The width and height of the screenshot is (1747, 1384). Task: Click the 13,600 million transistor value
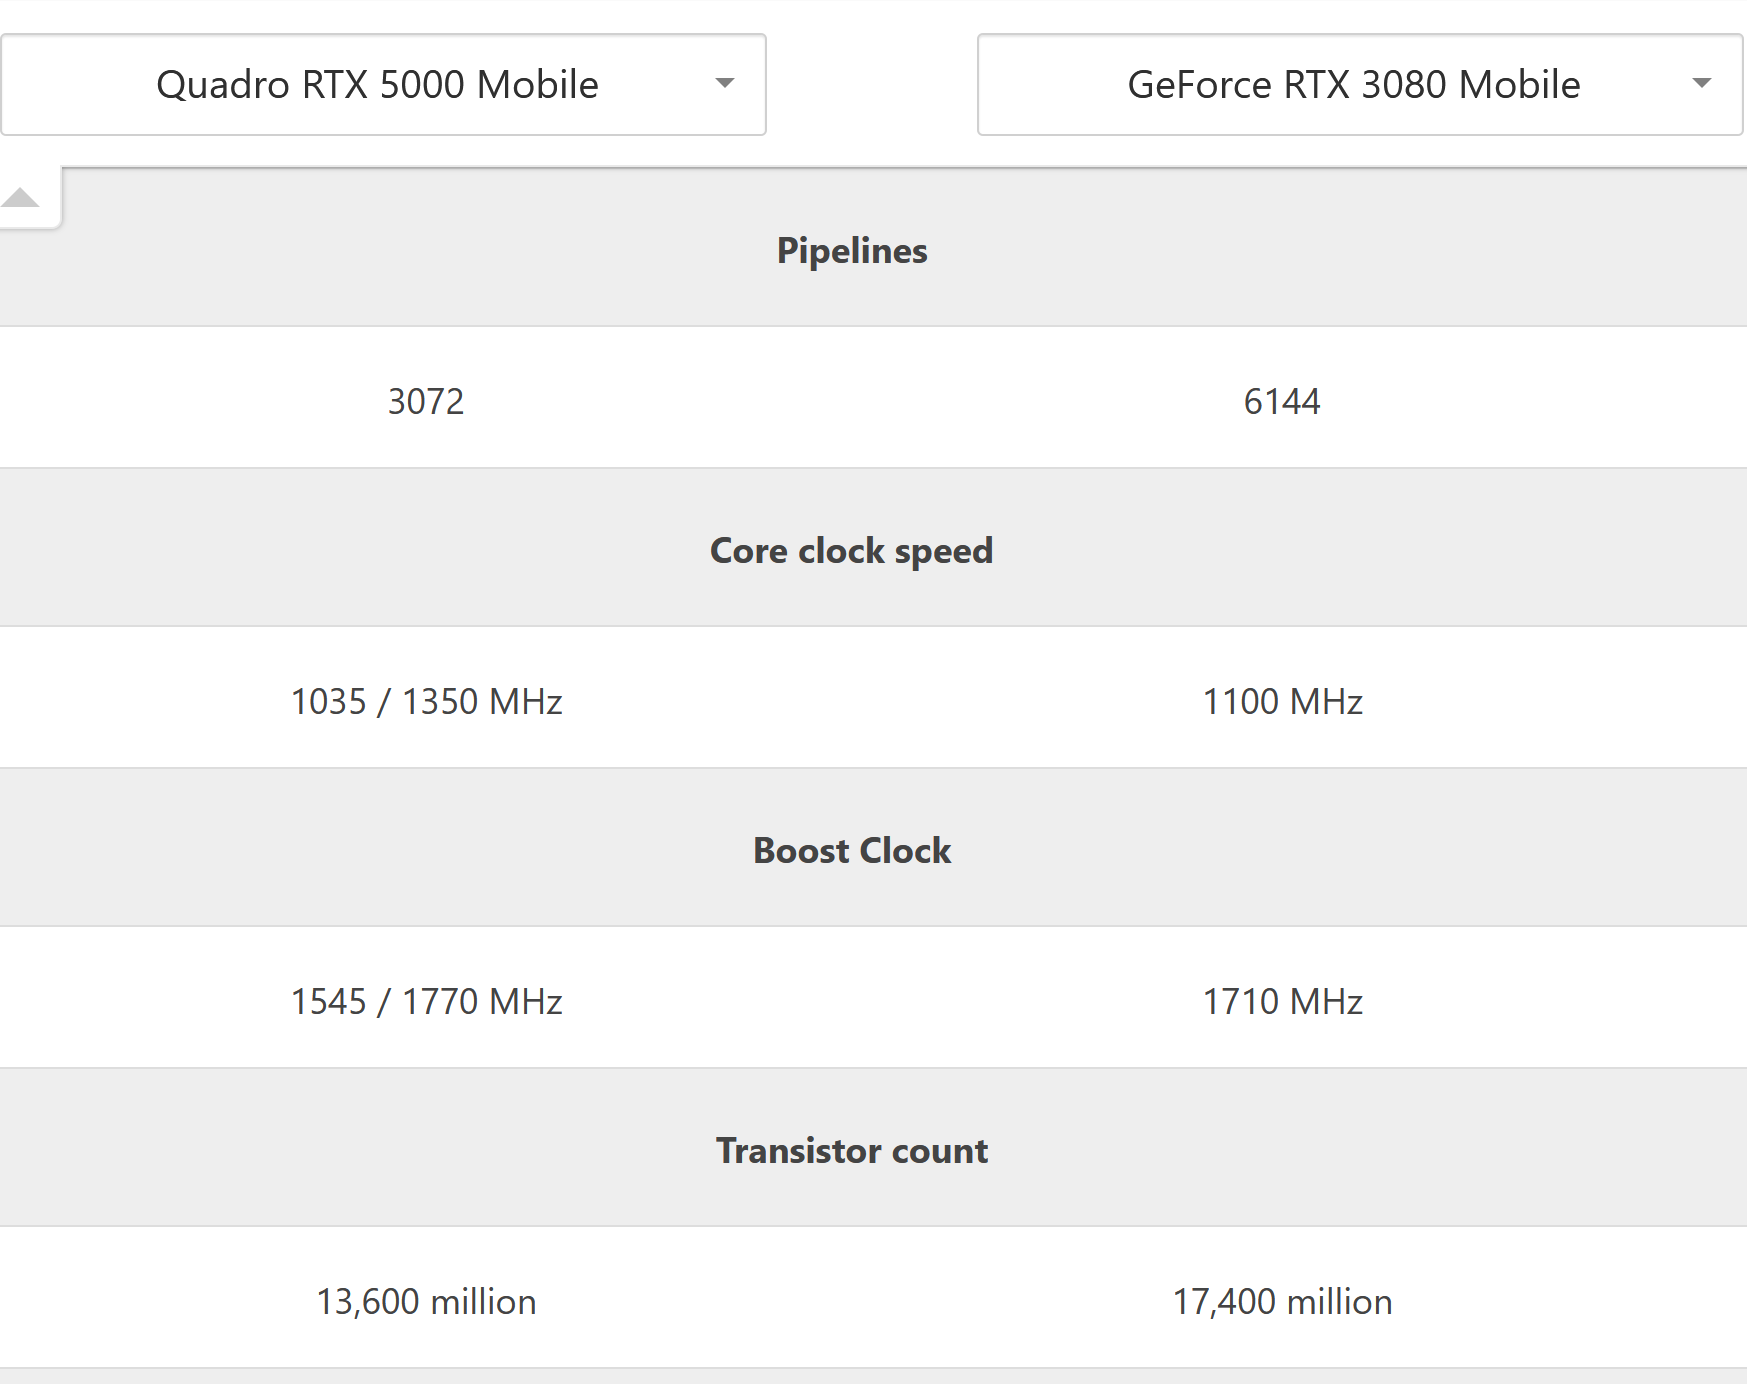point(426,1302)
